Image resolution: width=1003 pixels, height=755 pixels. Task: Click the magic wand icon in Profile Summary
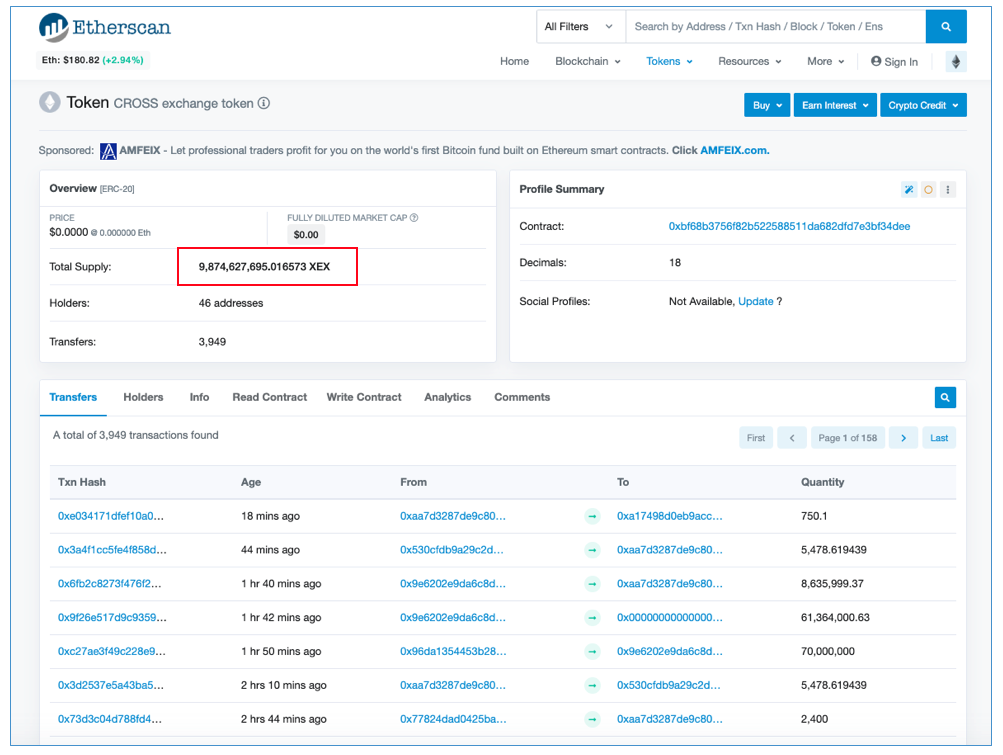pyautogui.click(x=908, y=190)
